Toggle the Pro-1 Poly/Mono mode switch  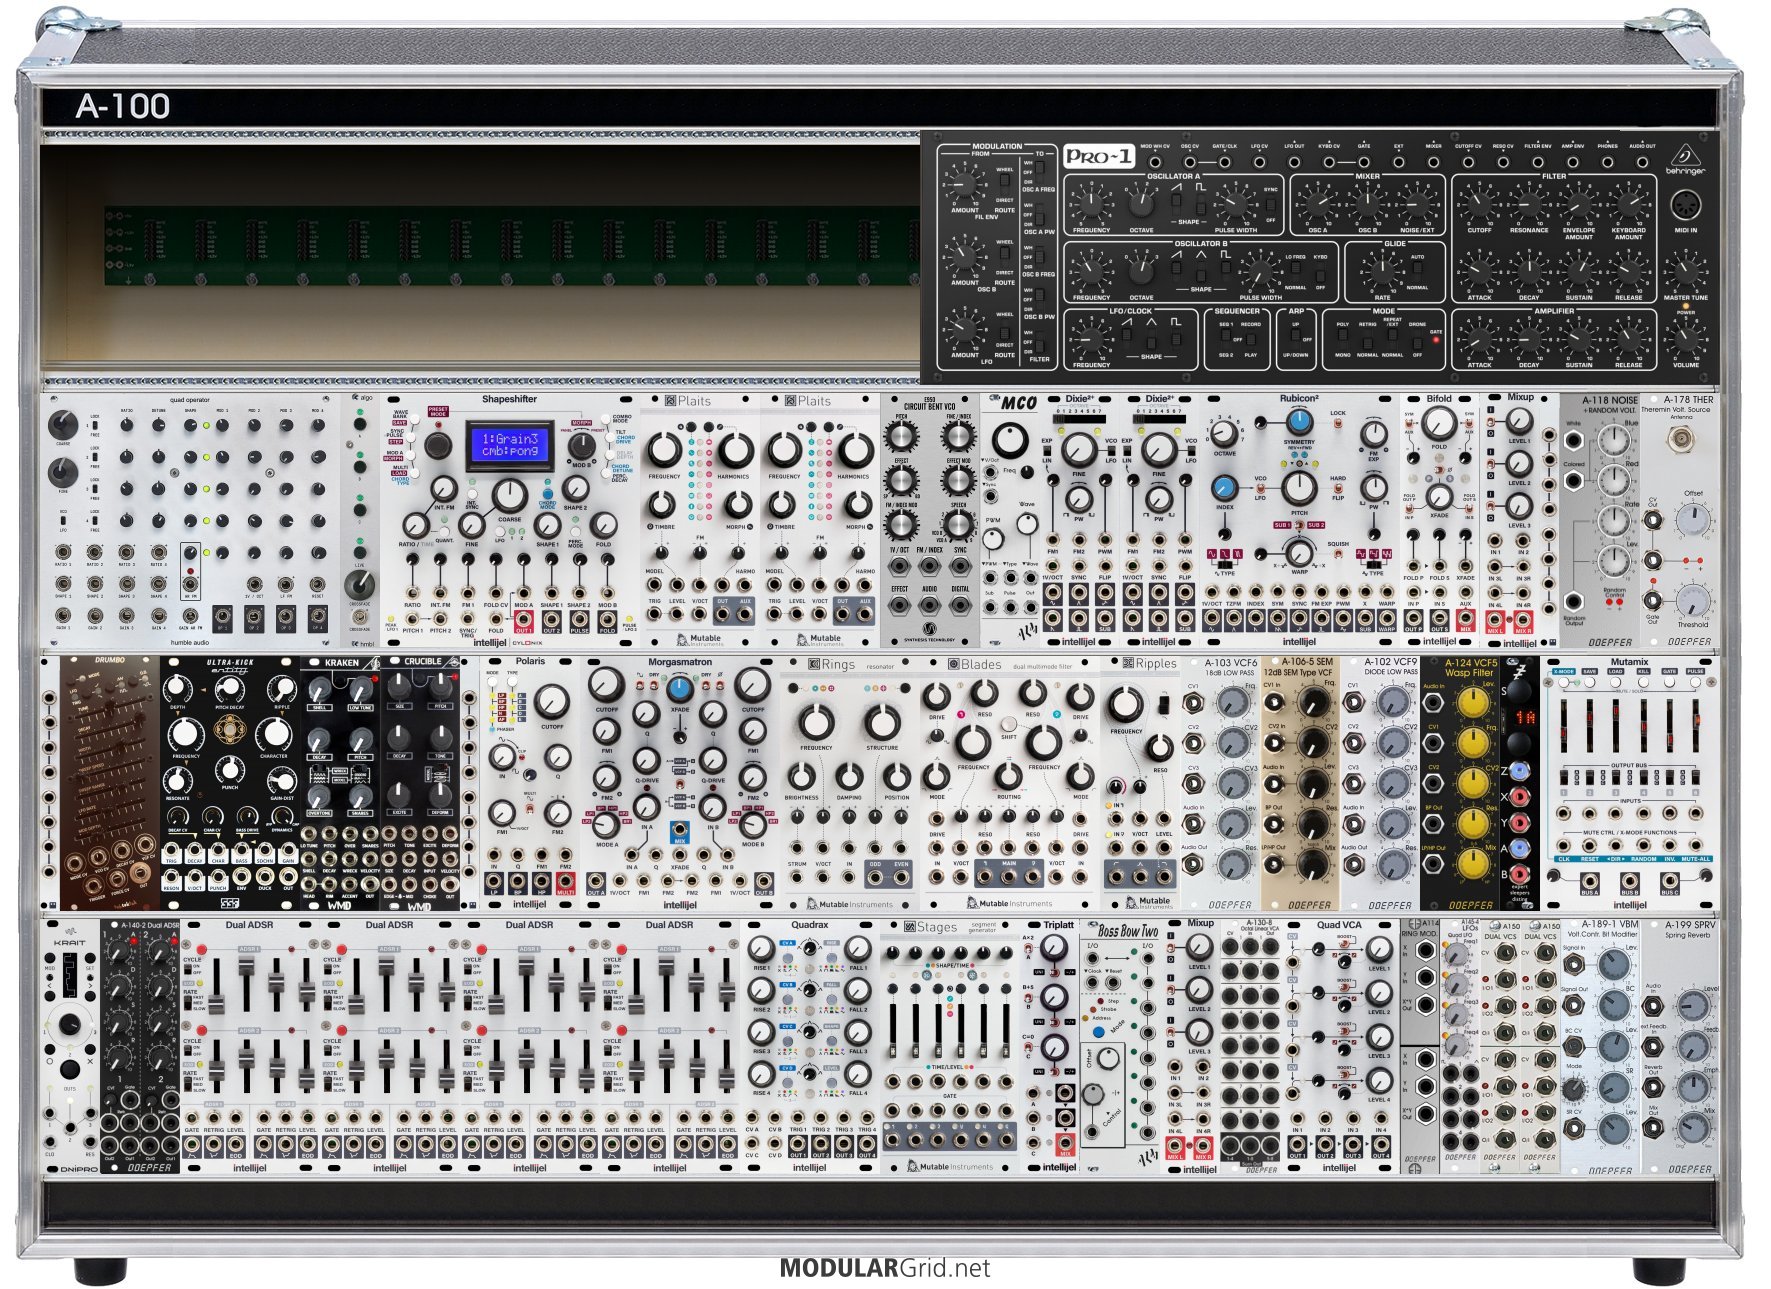[1343, 340]
